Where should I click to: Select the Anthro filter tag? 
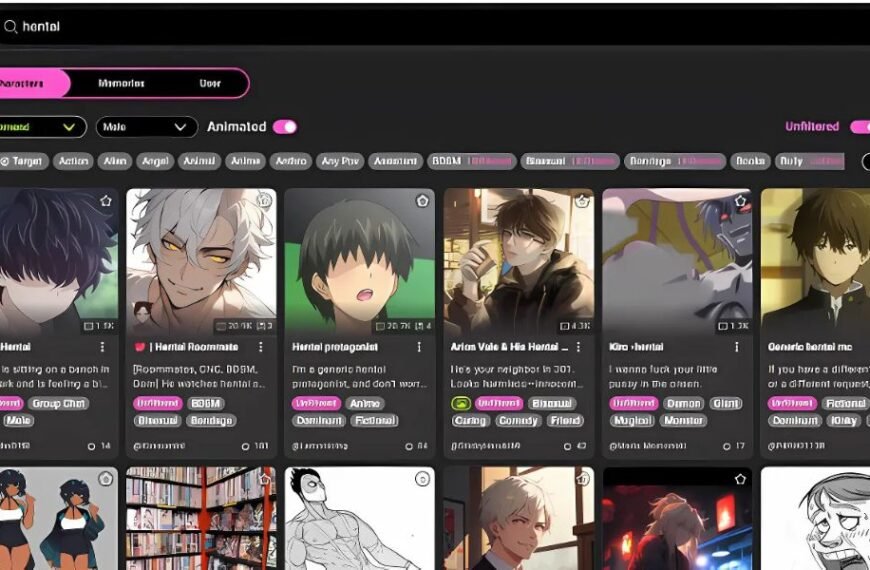coord(291,162)
